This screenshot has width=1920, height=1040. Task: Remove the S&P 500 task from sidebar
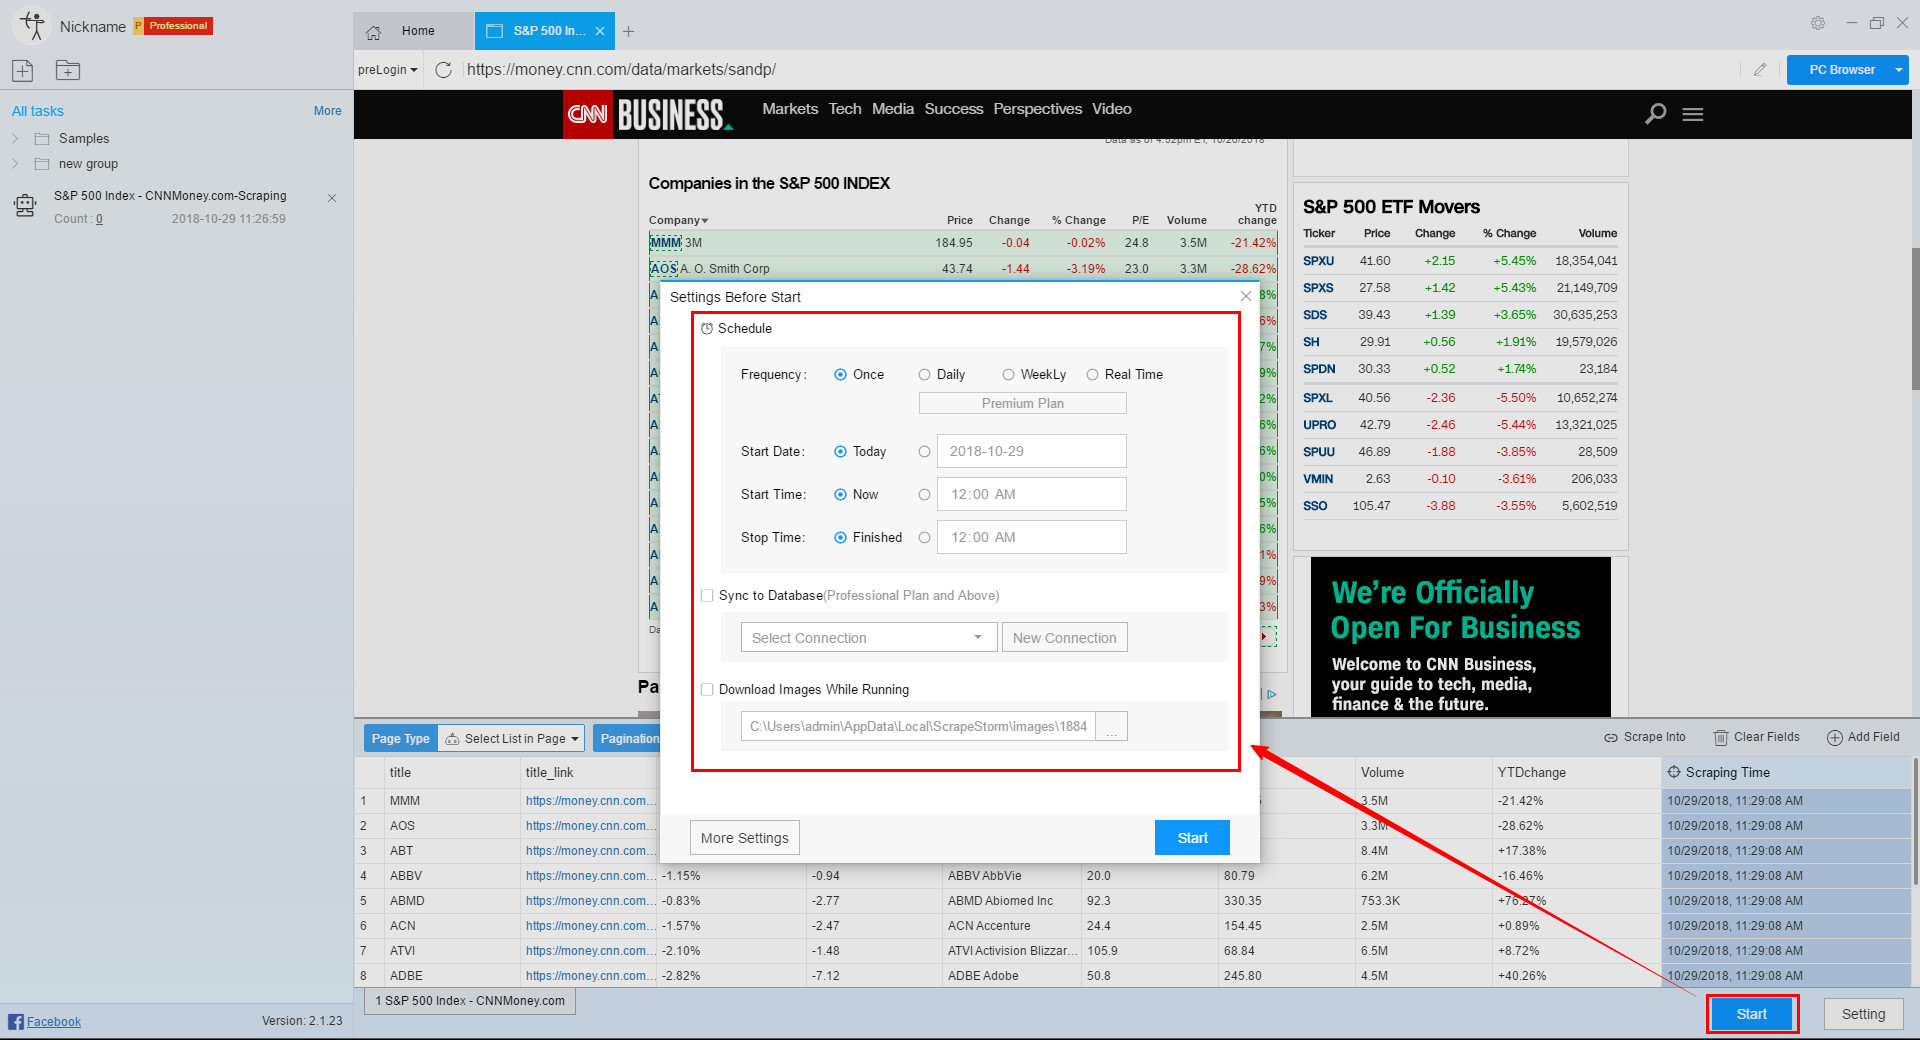332,198
